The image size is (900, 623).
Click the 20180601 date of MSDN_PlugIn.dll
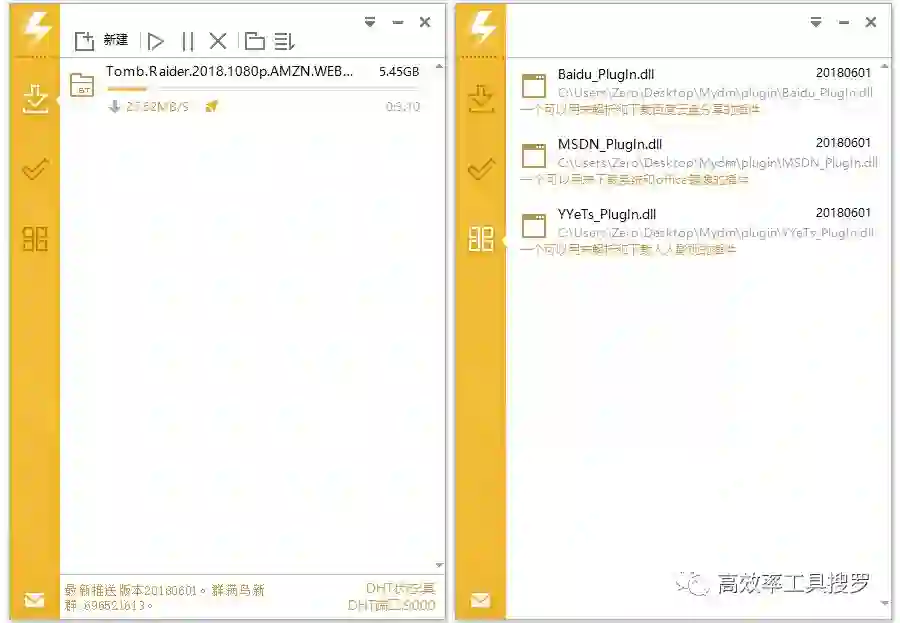coord(843,142)
